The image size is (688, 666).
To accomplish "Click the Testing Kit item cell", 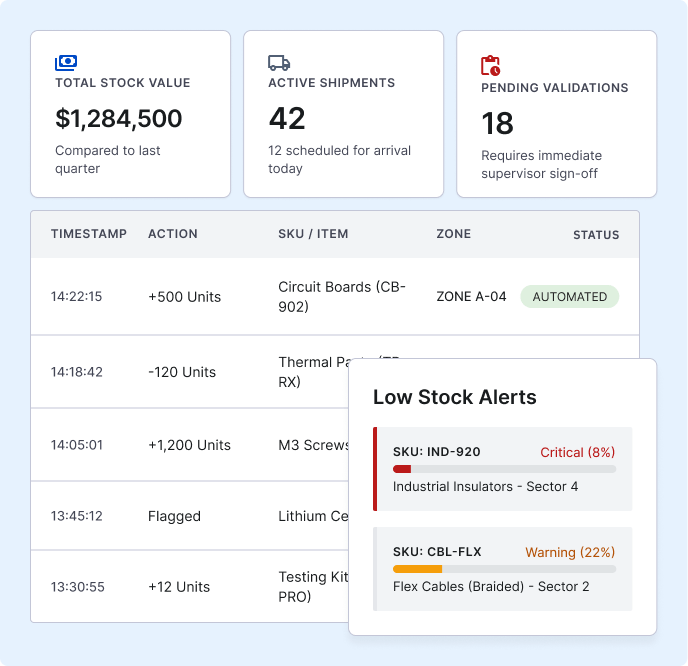I will tap(313, 587).
